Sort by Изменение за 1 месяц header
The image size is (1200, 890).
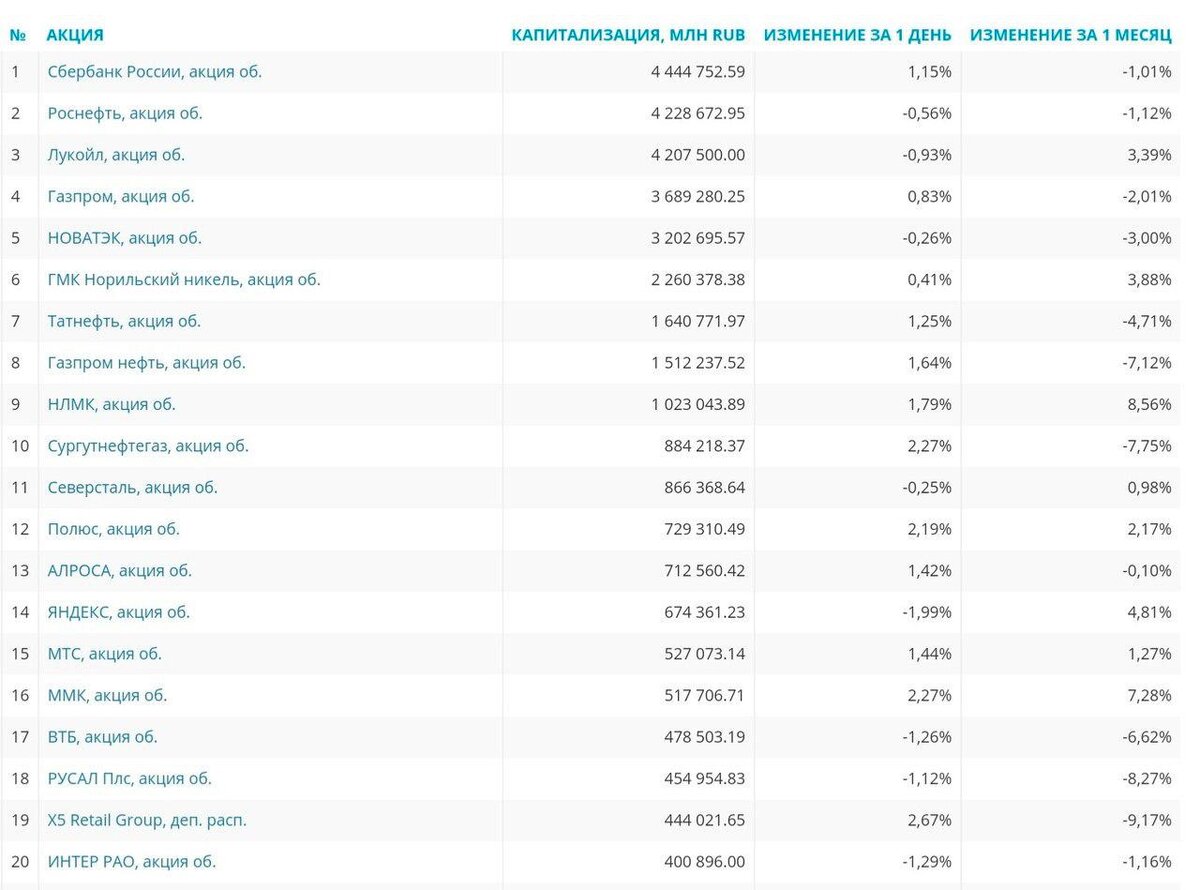(x=1071, y=35)
